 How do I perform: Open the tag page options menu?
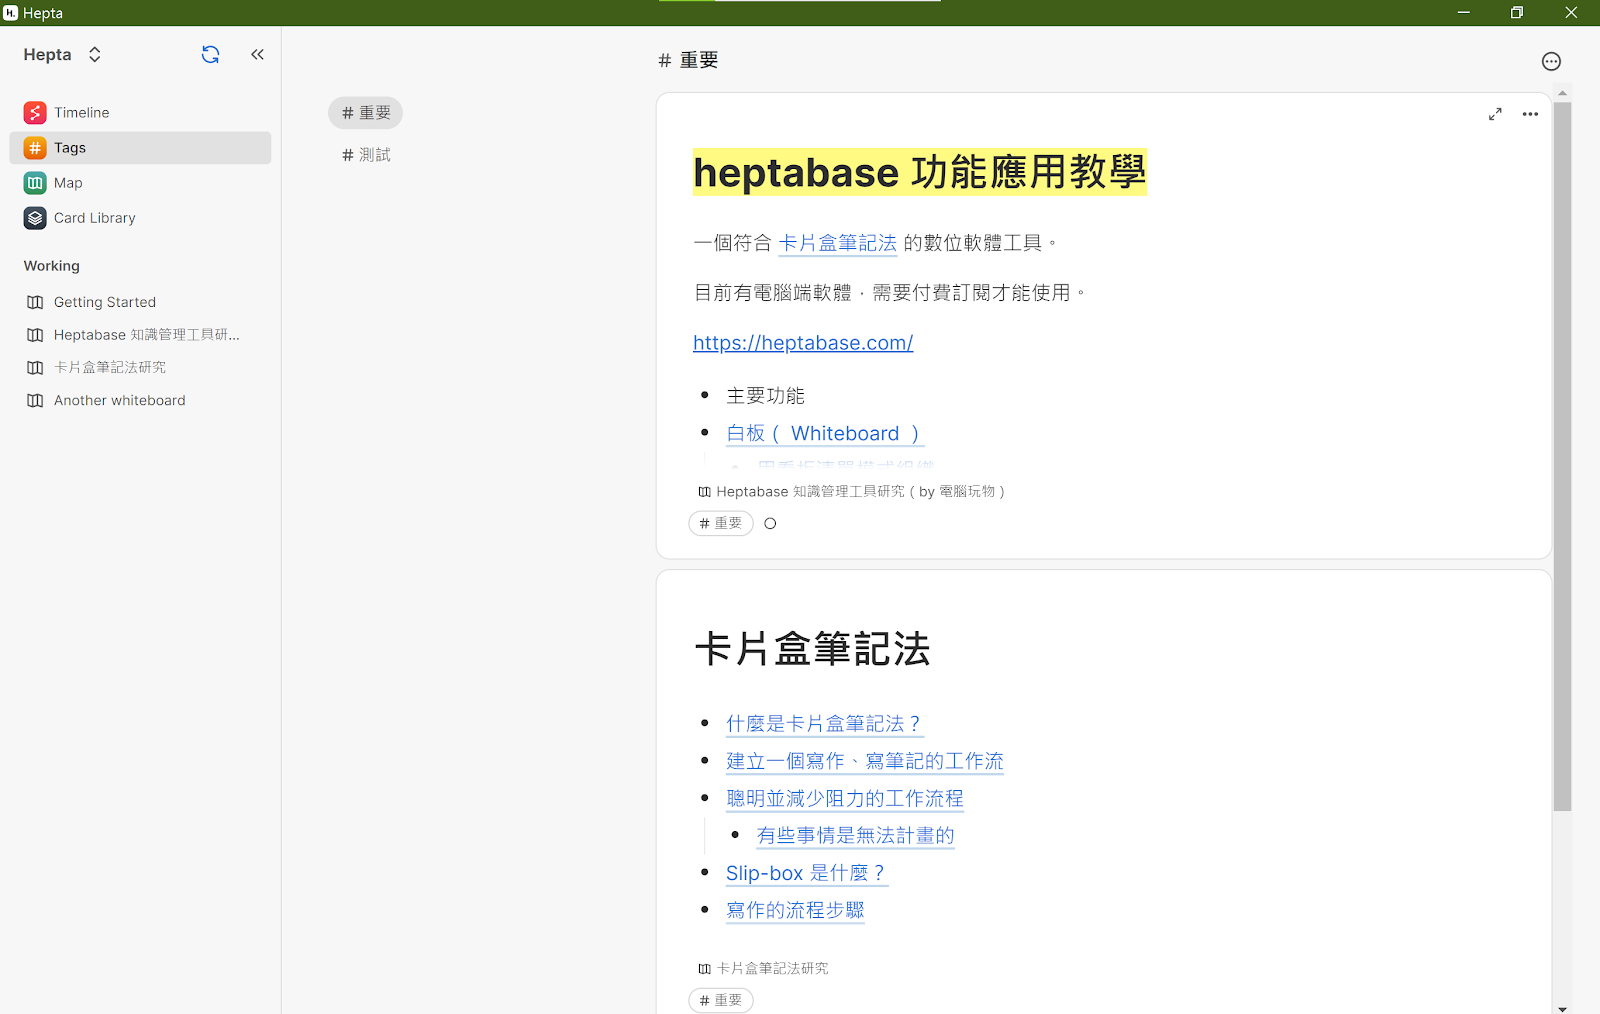click(x=1551, y=61)
